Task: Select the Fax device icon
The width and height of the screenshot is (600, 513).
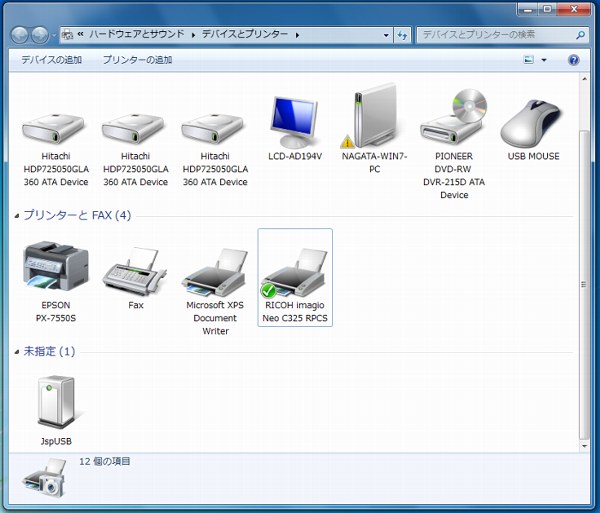Action: tap(135, 272)
